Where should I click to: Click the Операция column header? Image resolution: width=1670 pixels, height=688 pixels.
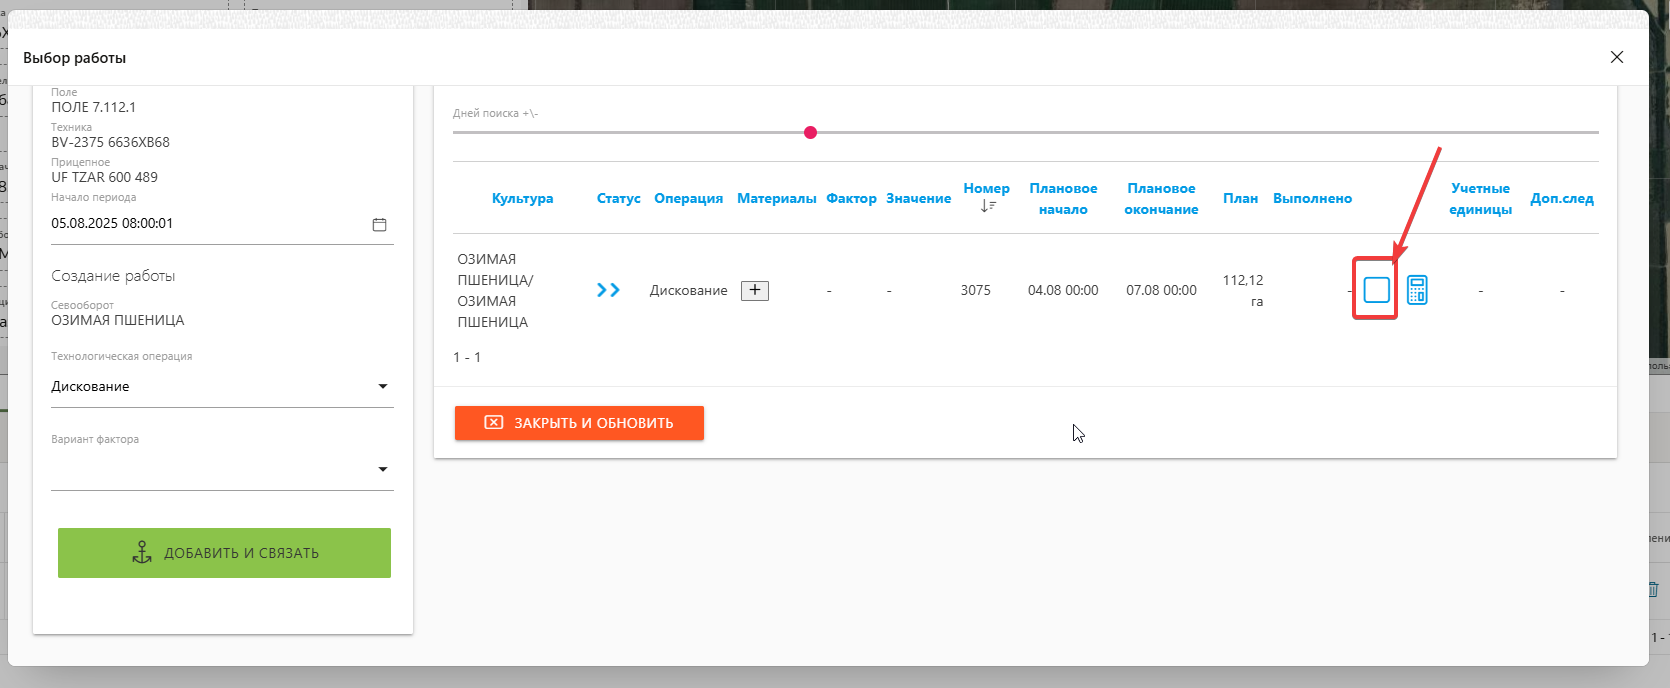tap(688, 198)
